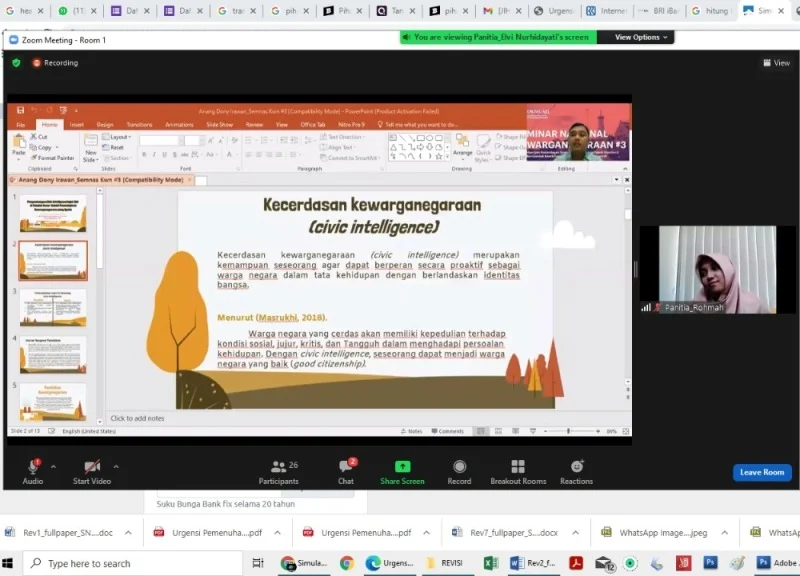Open the Design ribbon tab
This screenshot has width=800, height=576.
(x=106, y=124)
